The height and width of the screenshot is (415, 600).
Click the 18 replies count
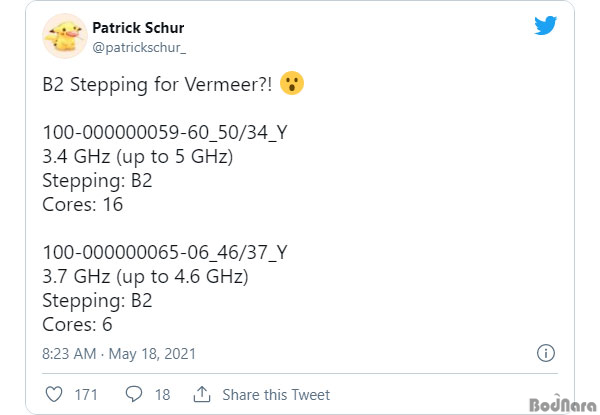coord(163,395)
